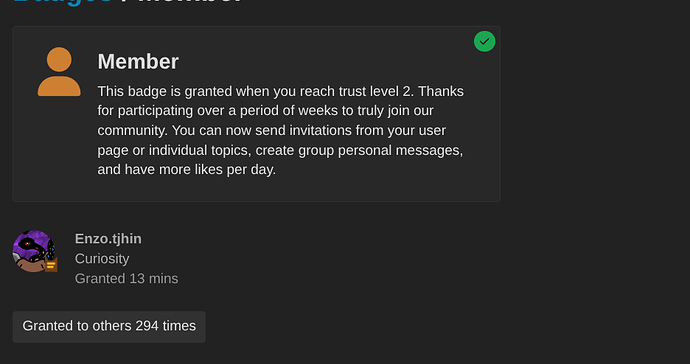
Task: Click the trust level 2 description line
Action: 280,91
